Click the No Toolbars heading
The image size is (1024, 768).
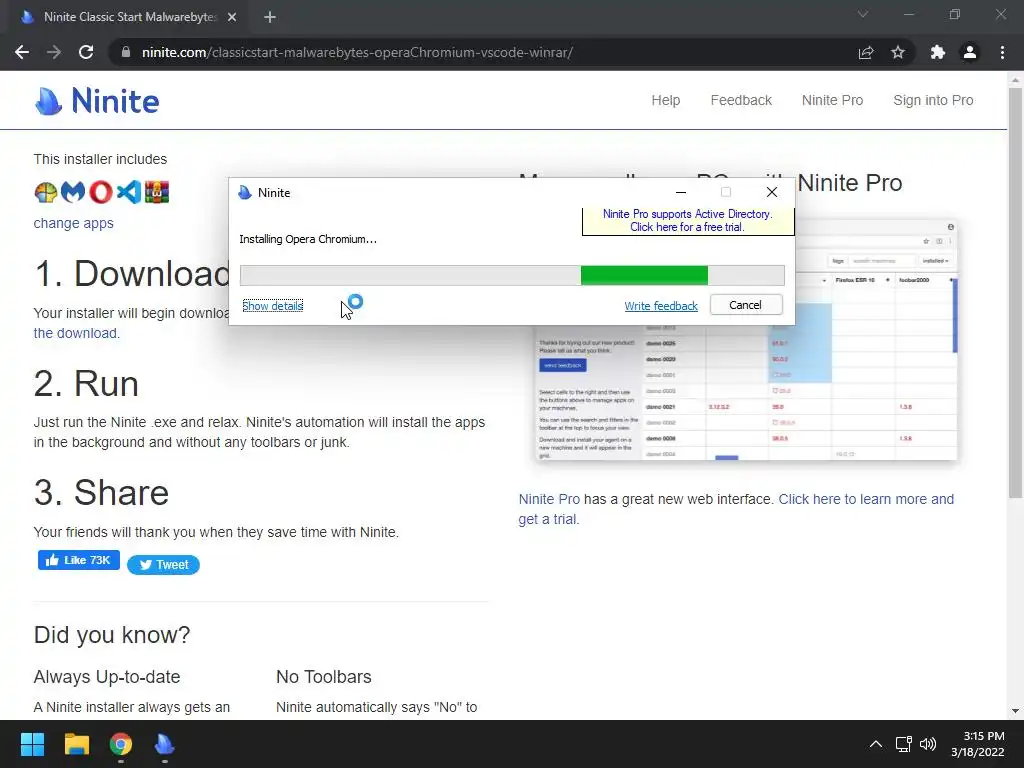323,677
